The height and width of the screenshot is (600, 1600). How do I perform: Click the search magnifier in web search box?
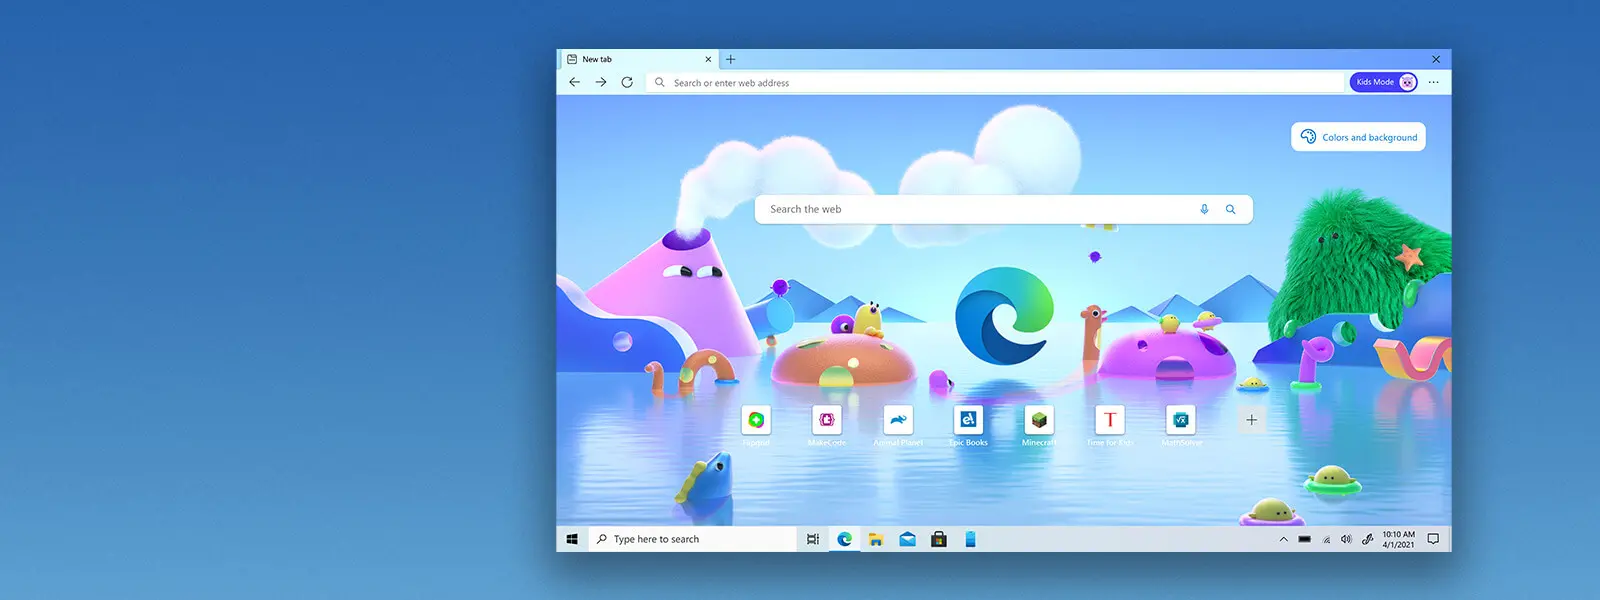1231,209
